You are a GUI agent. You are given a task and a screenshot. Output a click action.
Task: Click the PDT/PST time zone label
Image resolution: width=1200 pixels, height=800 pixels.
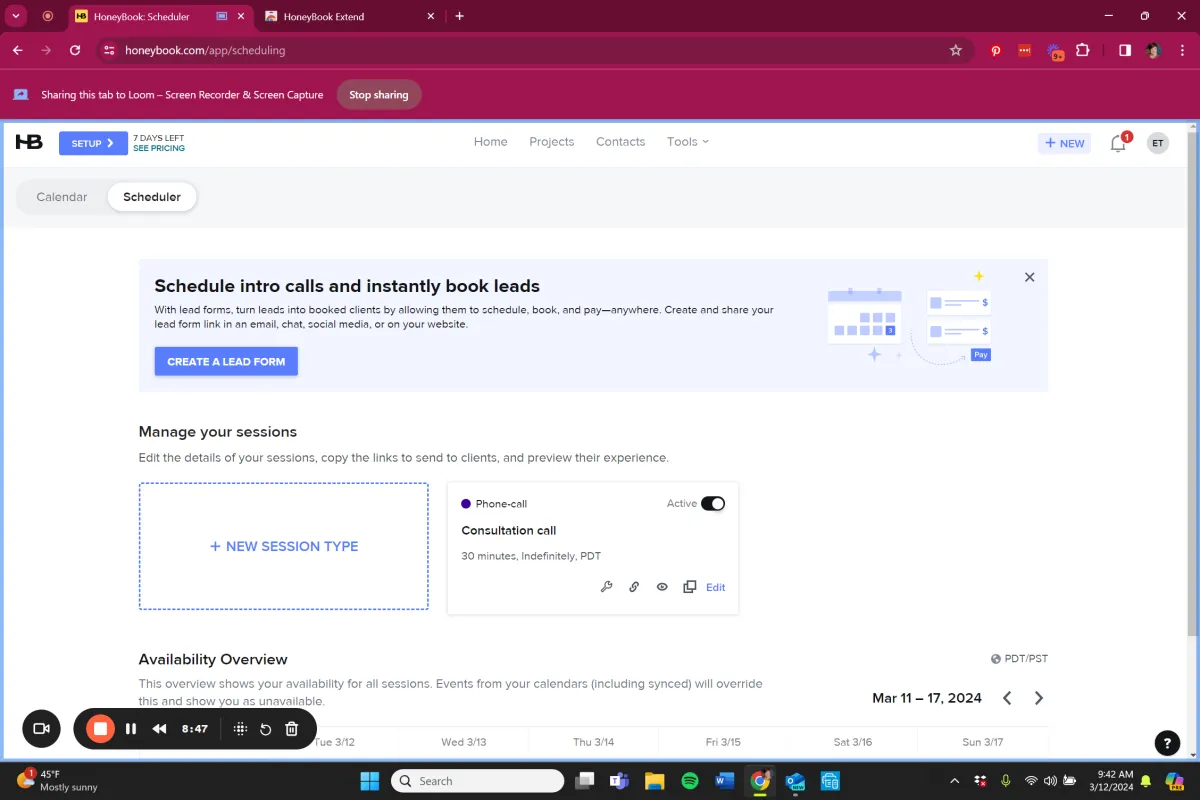pyautogui.click(x=1019, y=659)
